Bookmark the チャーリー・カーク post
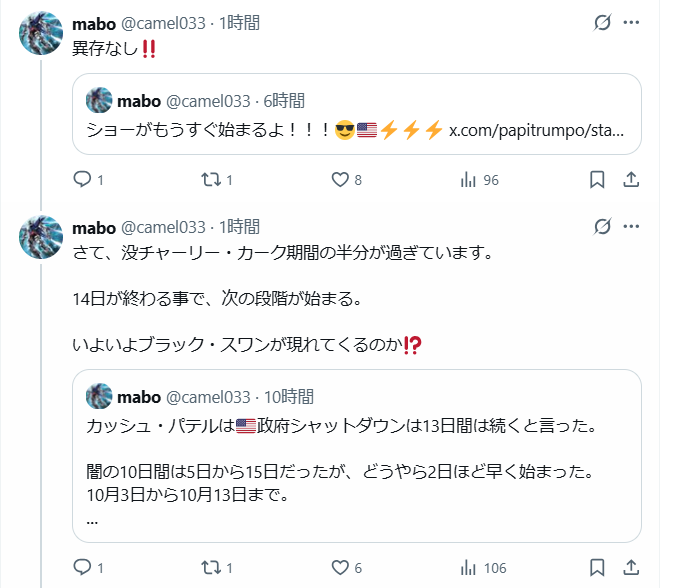 click(597, 568)
